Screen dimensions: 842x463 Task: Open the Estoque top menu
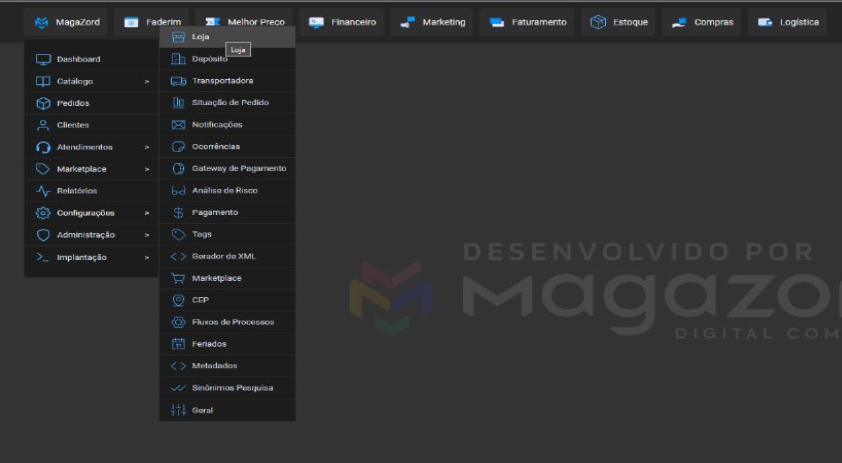click(618, 22)
